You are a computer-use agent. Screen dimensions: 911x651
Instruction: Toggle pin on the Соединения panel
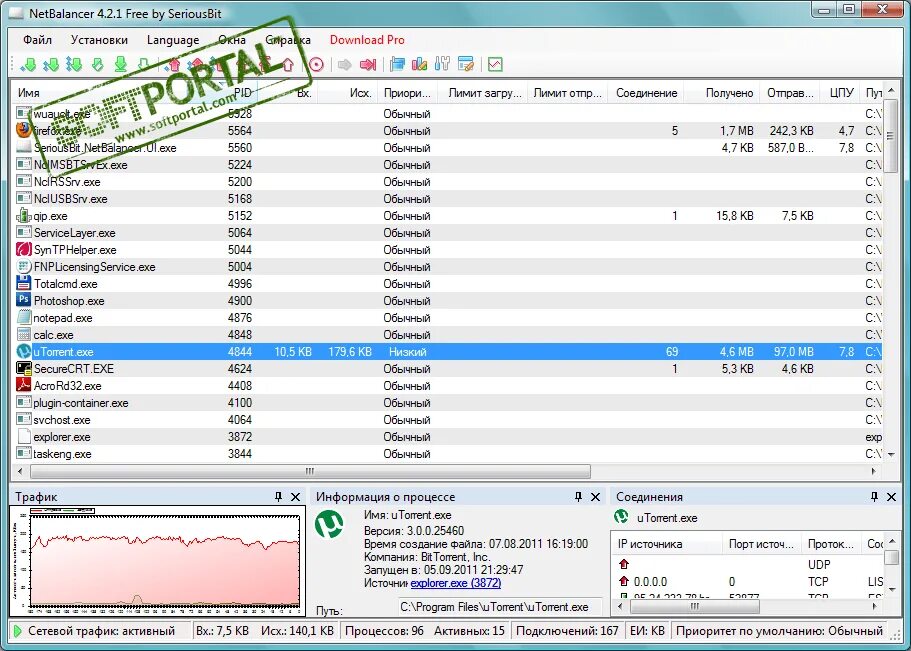click(874, 496)
